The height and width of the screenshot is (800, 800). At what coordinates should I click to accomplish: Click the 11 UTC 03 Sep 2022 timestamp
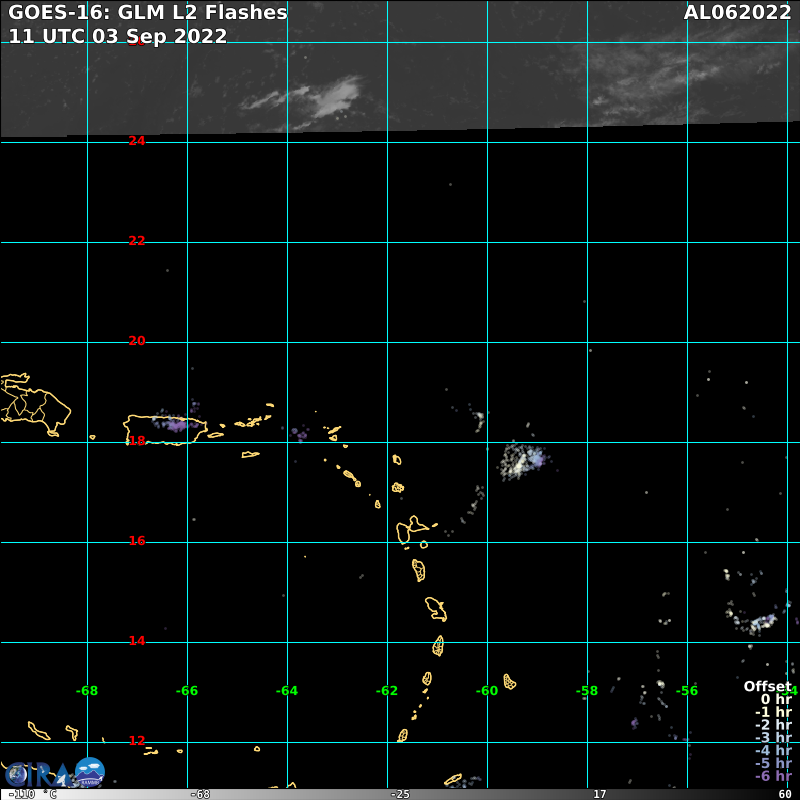tap(118, 36)
